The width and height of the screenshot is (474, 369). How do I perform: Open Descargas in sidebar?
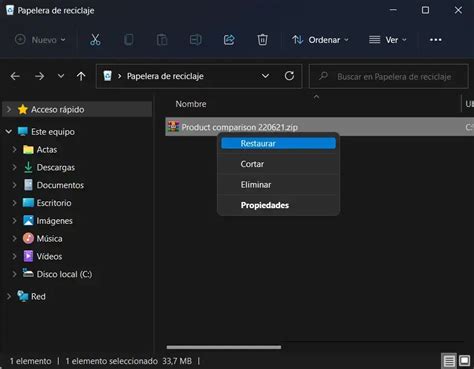click(55, 167)
